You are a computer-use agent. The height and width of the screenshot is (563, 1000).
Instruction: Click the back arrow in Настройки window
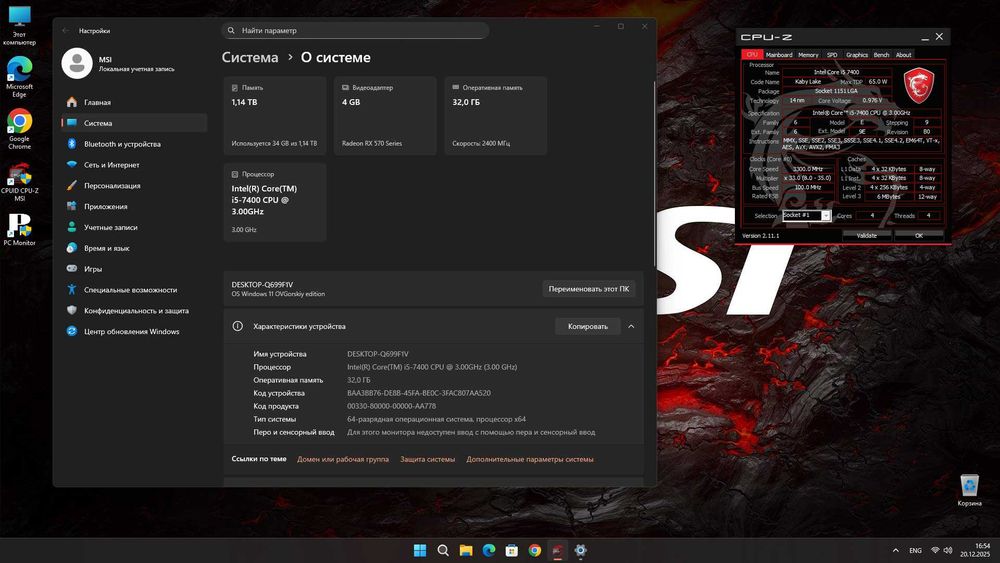point(66,31)
